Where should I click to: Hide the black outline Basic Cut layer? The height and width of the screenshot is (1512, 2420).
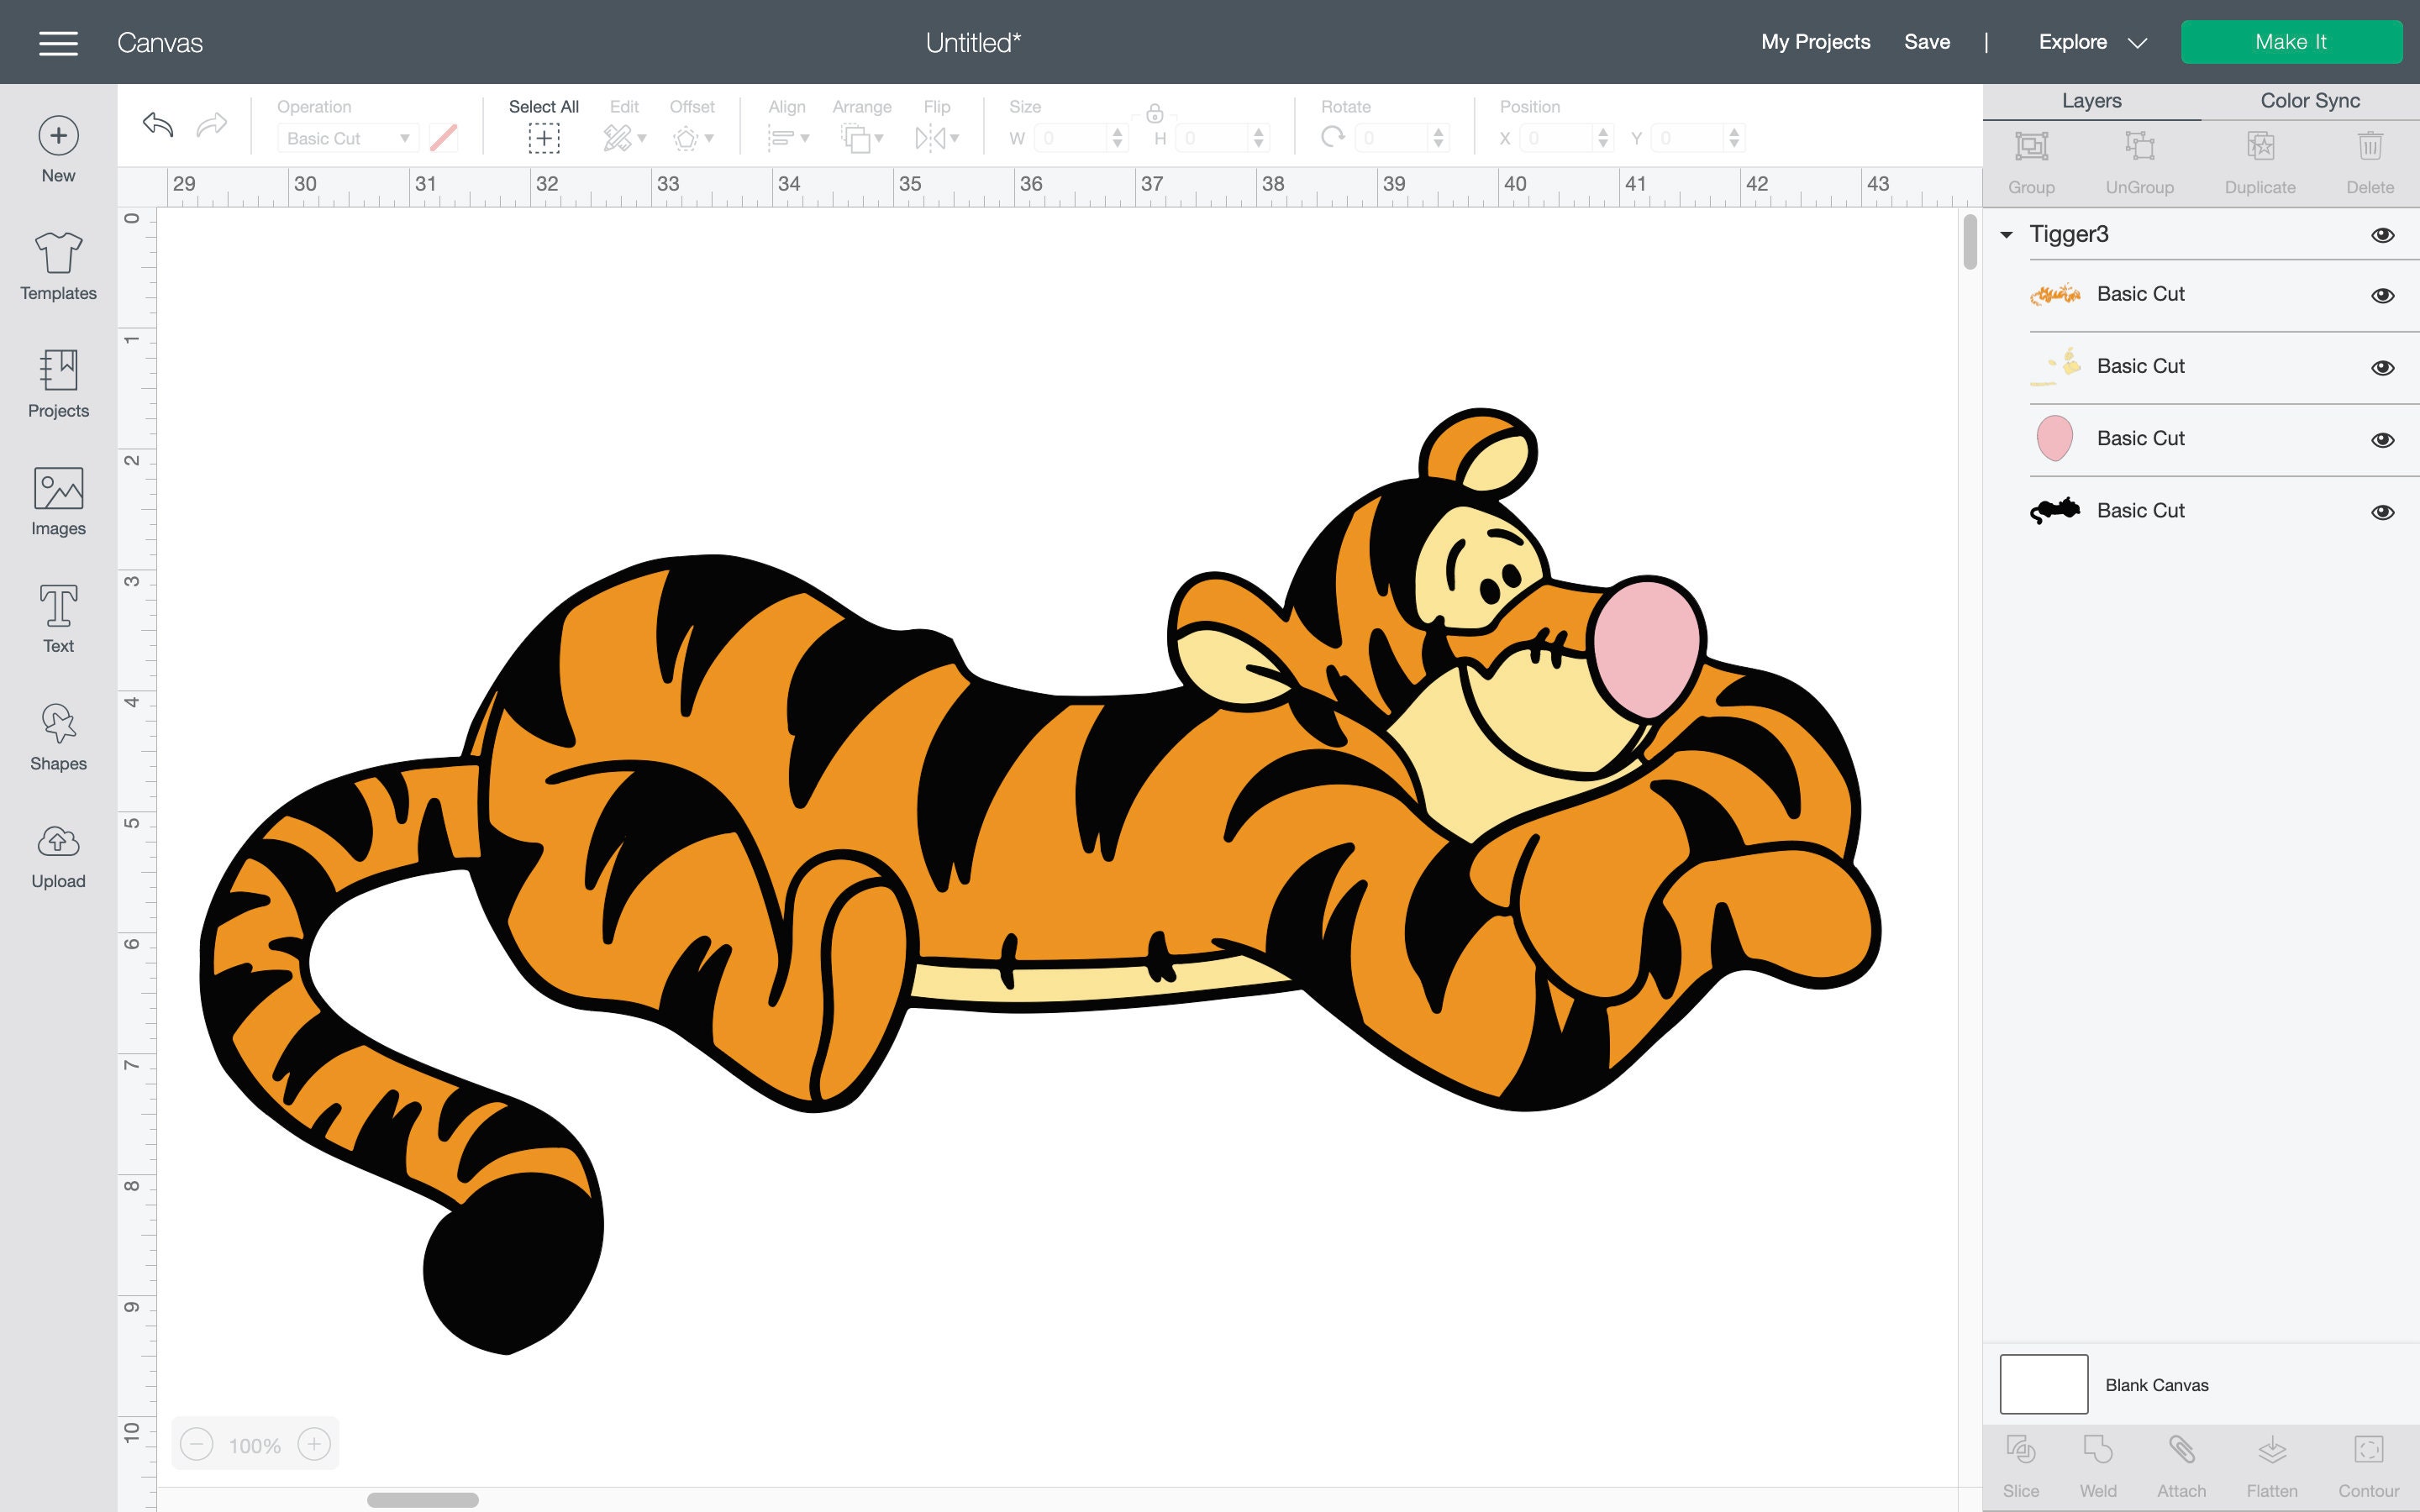[2382, 512]
